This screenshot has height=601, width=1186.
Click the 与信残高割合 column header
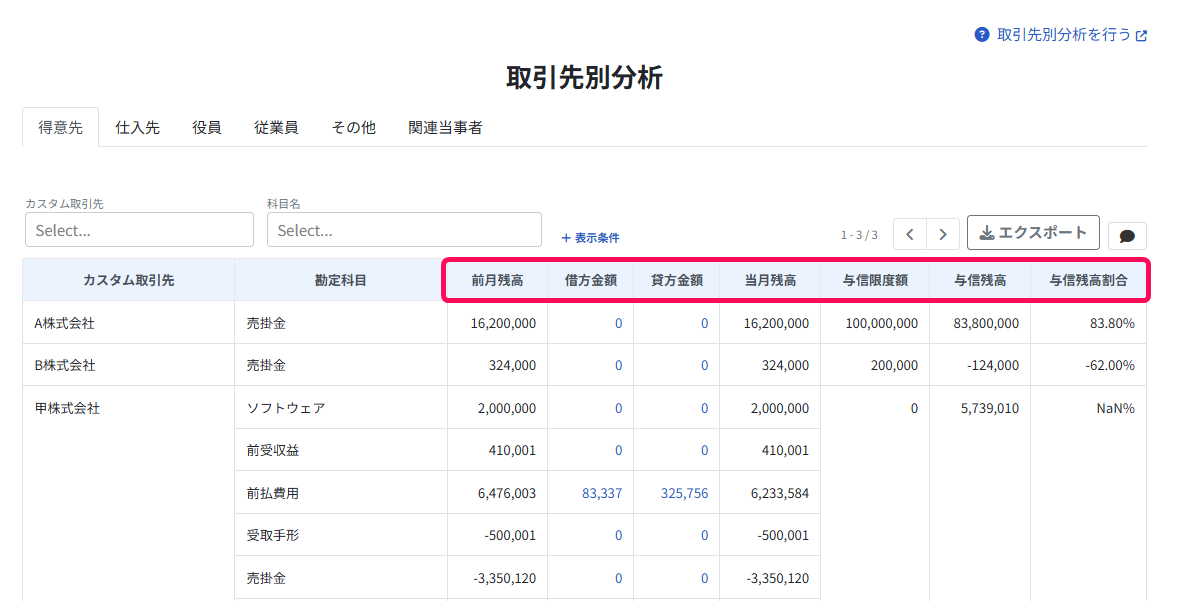click(1088, 280)
